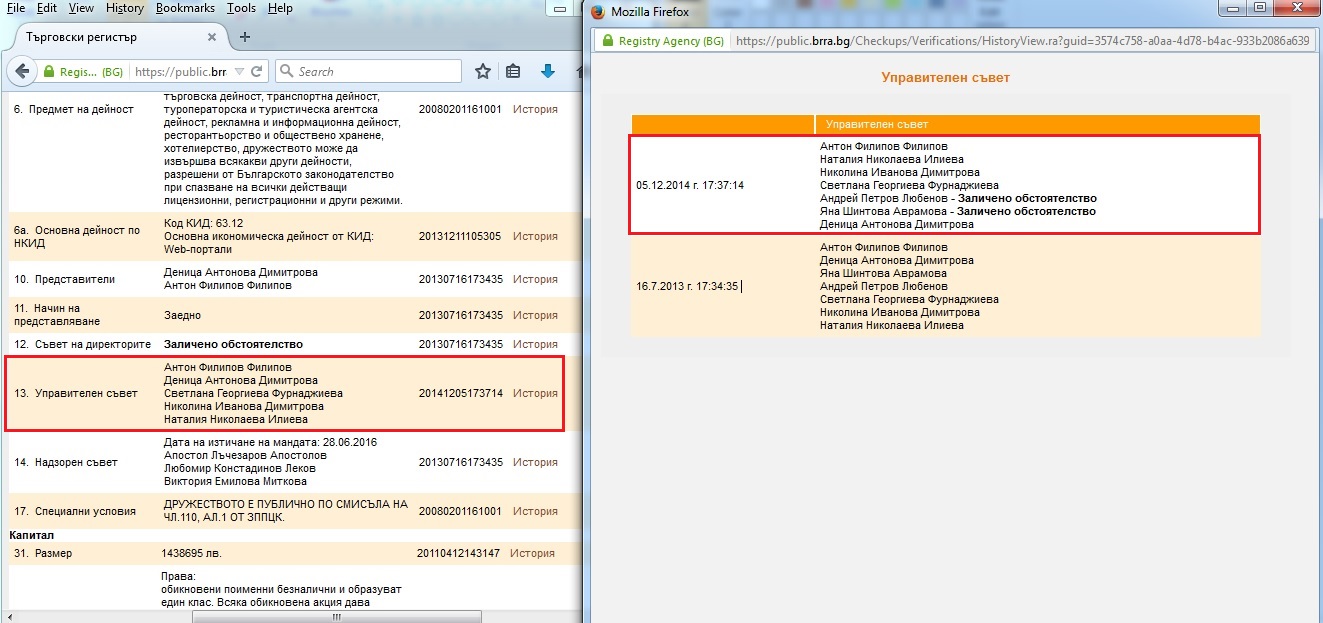Open История for Основна дейност по НКИД

pyautogui.click(x=535, y=236)
